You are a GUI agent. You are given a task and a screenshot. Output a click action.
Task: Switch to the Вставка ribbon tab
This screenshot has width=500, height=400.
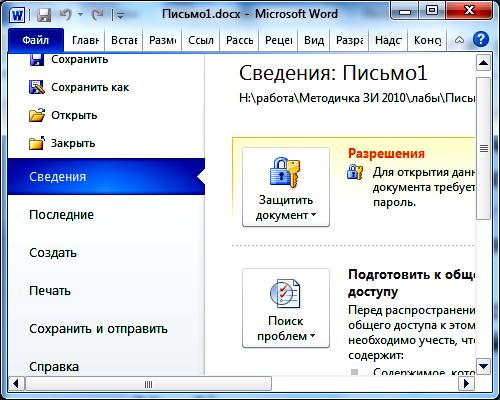124,40
